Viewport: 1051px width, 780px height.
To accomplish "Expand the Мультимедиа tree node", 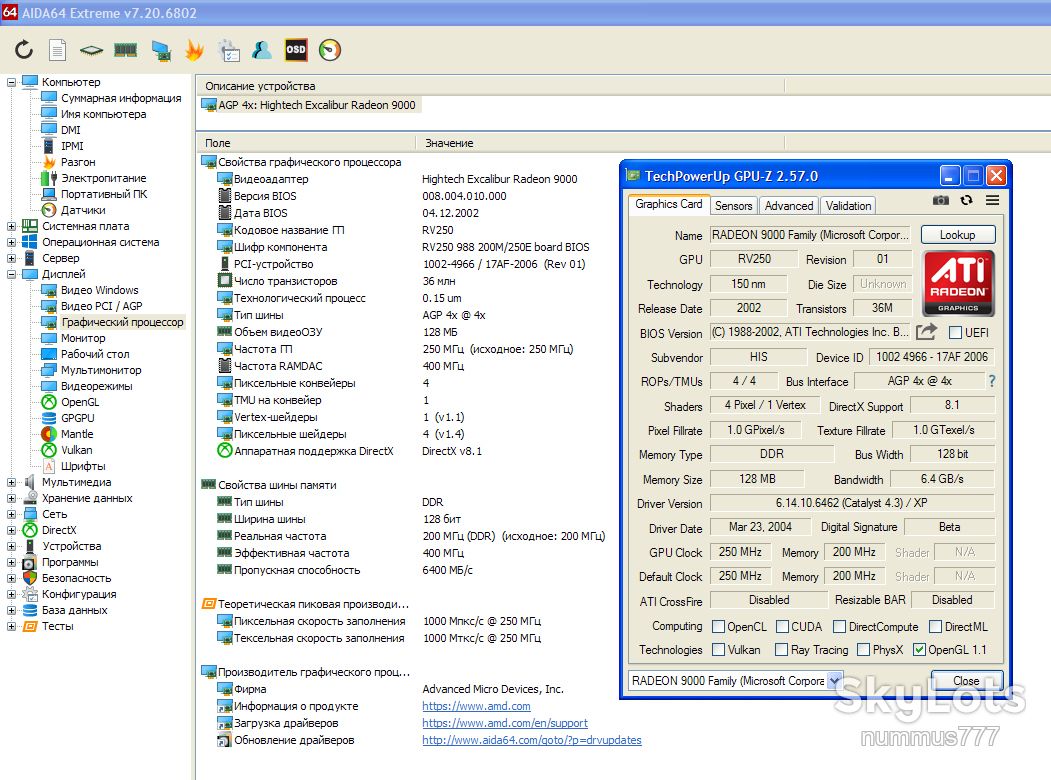I will (x=11, y=482).
